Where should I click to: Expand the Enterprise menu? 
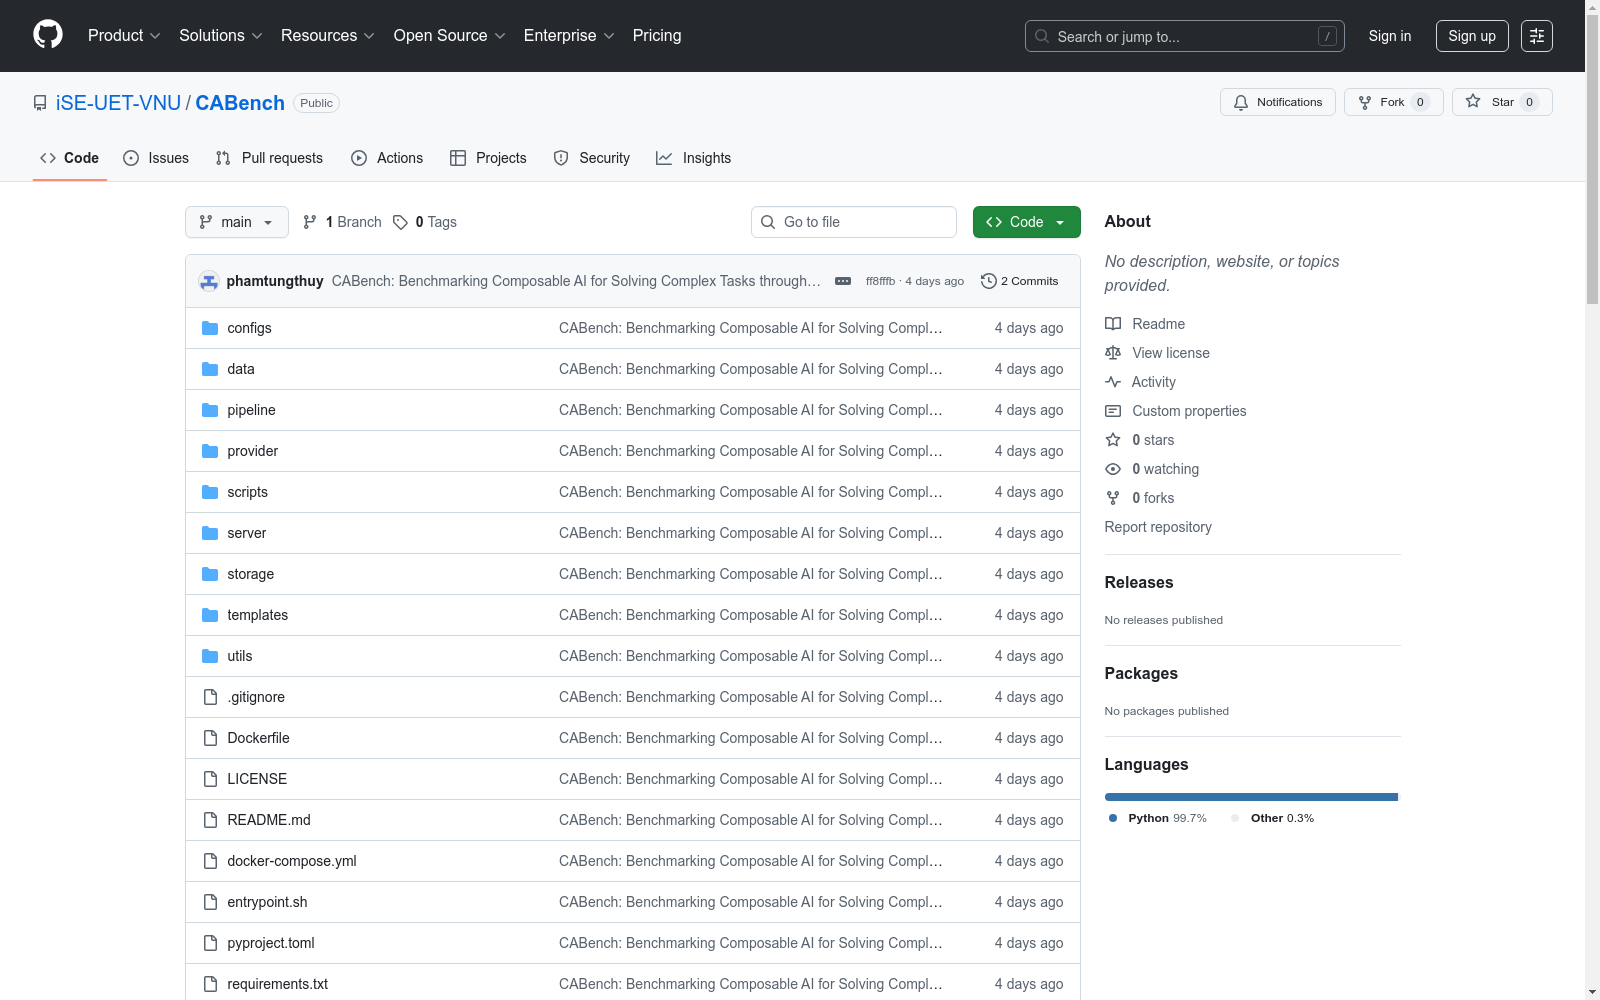click(569, 35)
